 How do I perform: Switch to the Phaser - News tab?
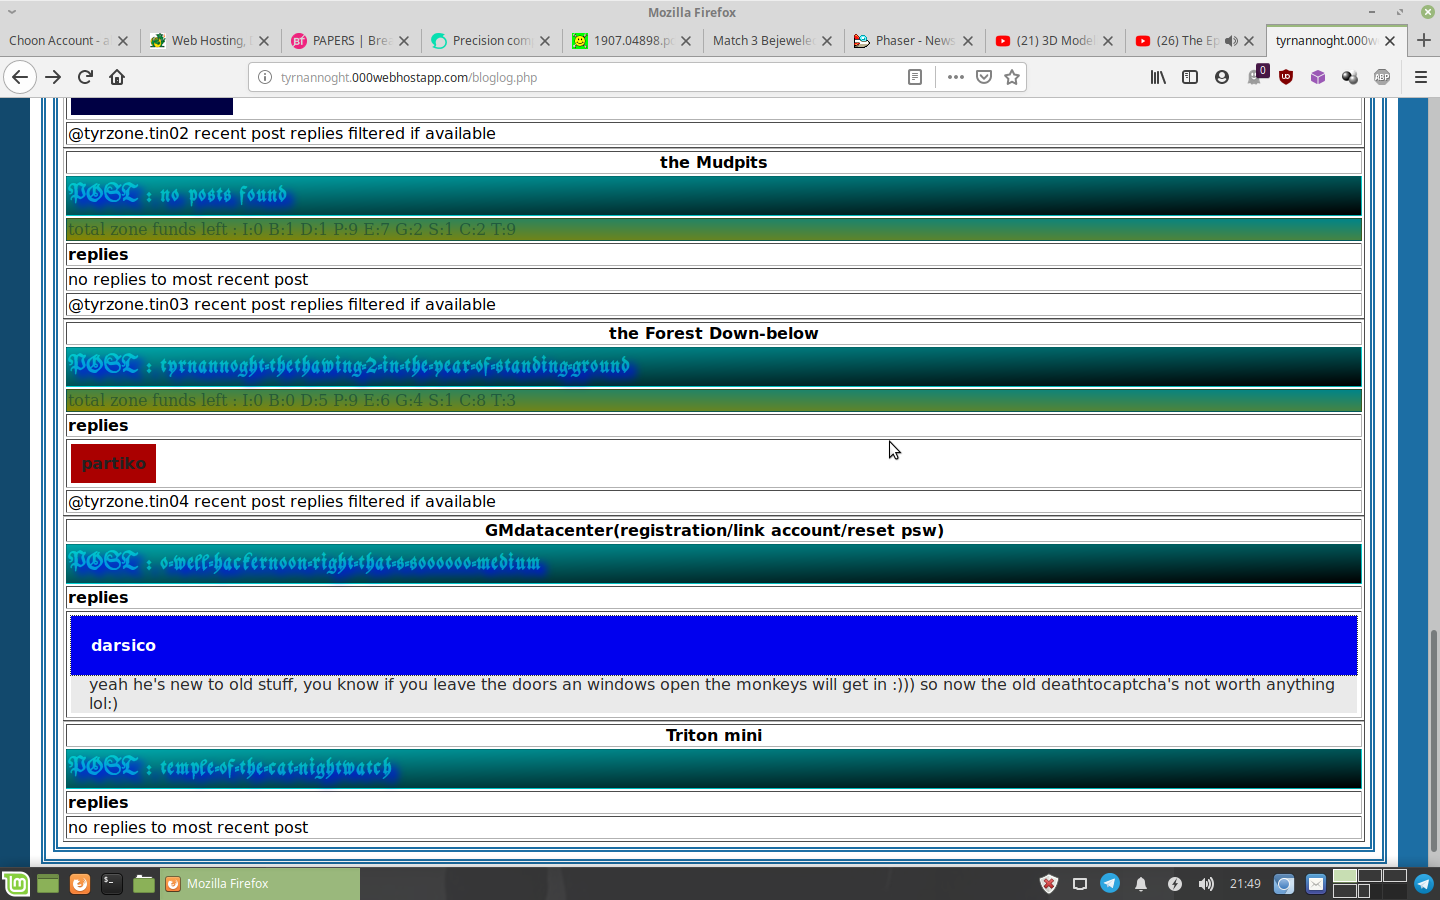click(913, 41)
